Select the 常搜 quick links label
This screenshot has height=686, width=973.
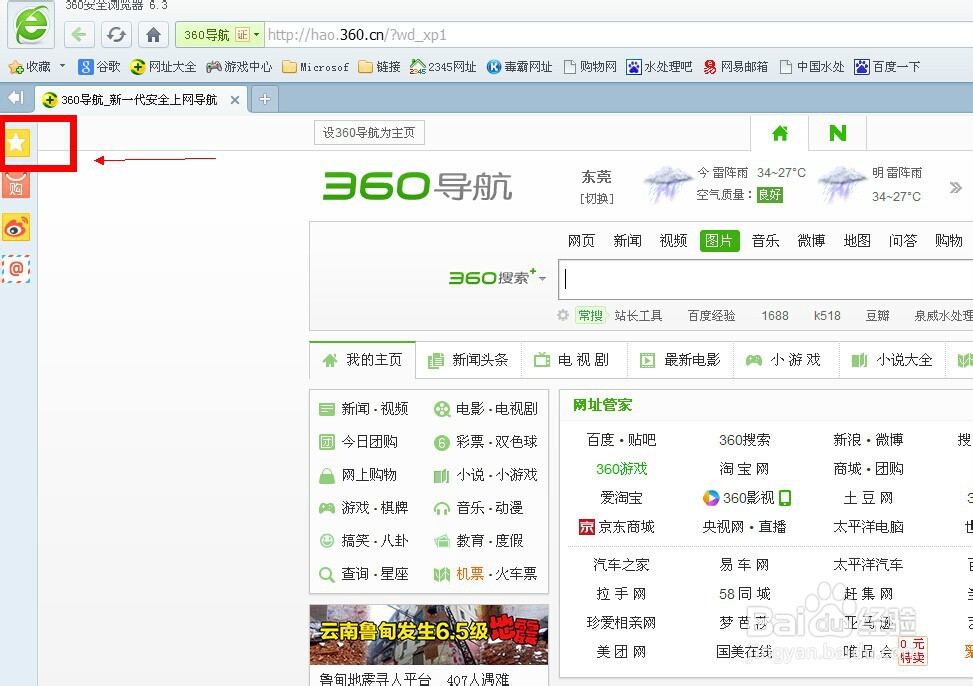[x=590, y=315]
